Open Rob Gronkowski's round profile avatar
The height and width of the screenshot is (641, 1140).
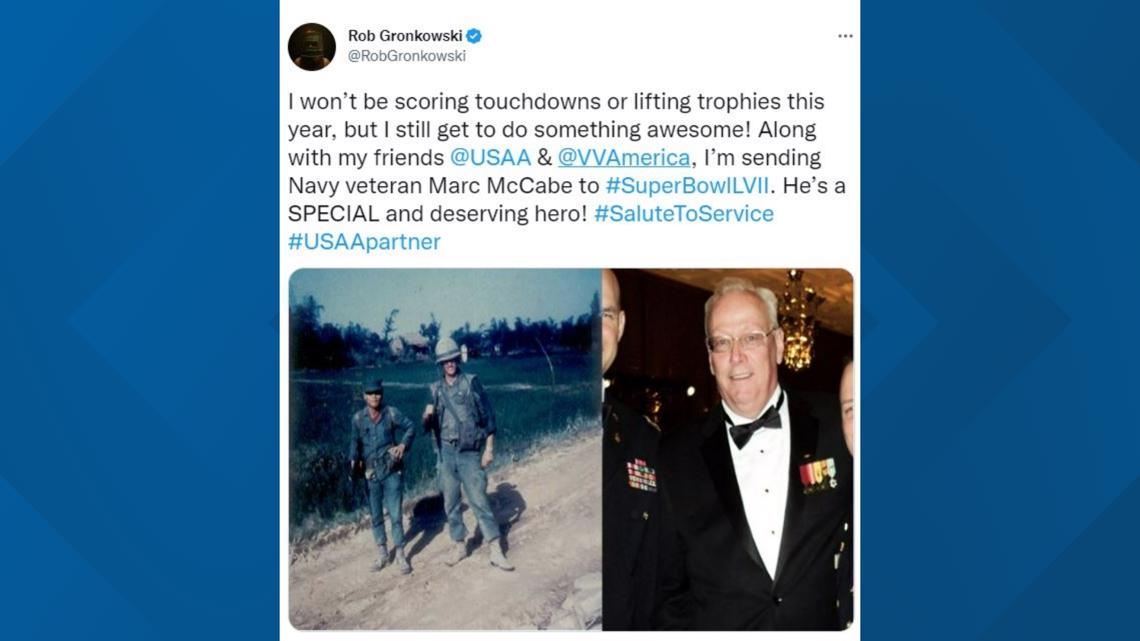(x=312, y=47)
